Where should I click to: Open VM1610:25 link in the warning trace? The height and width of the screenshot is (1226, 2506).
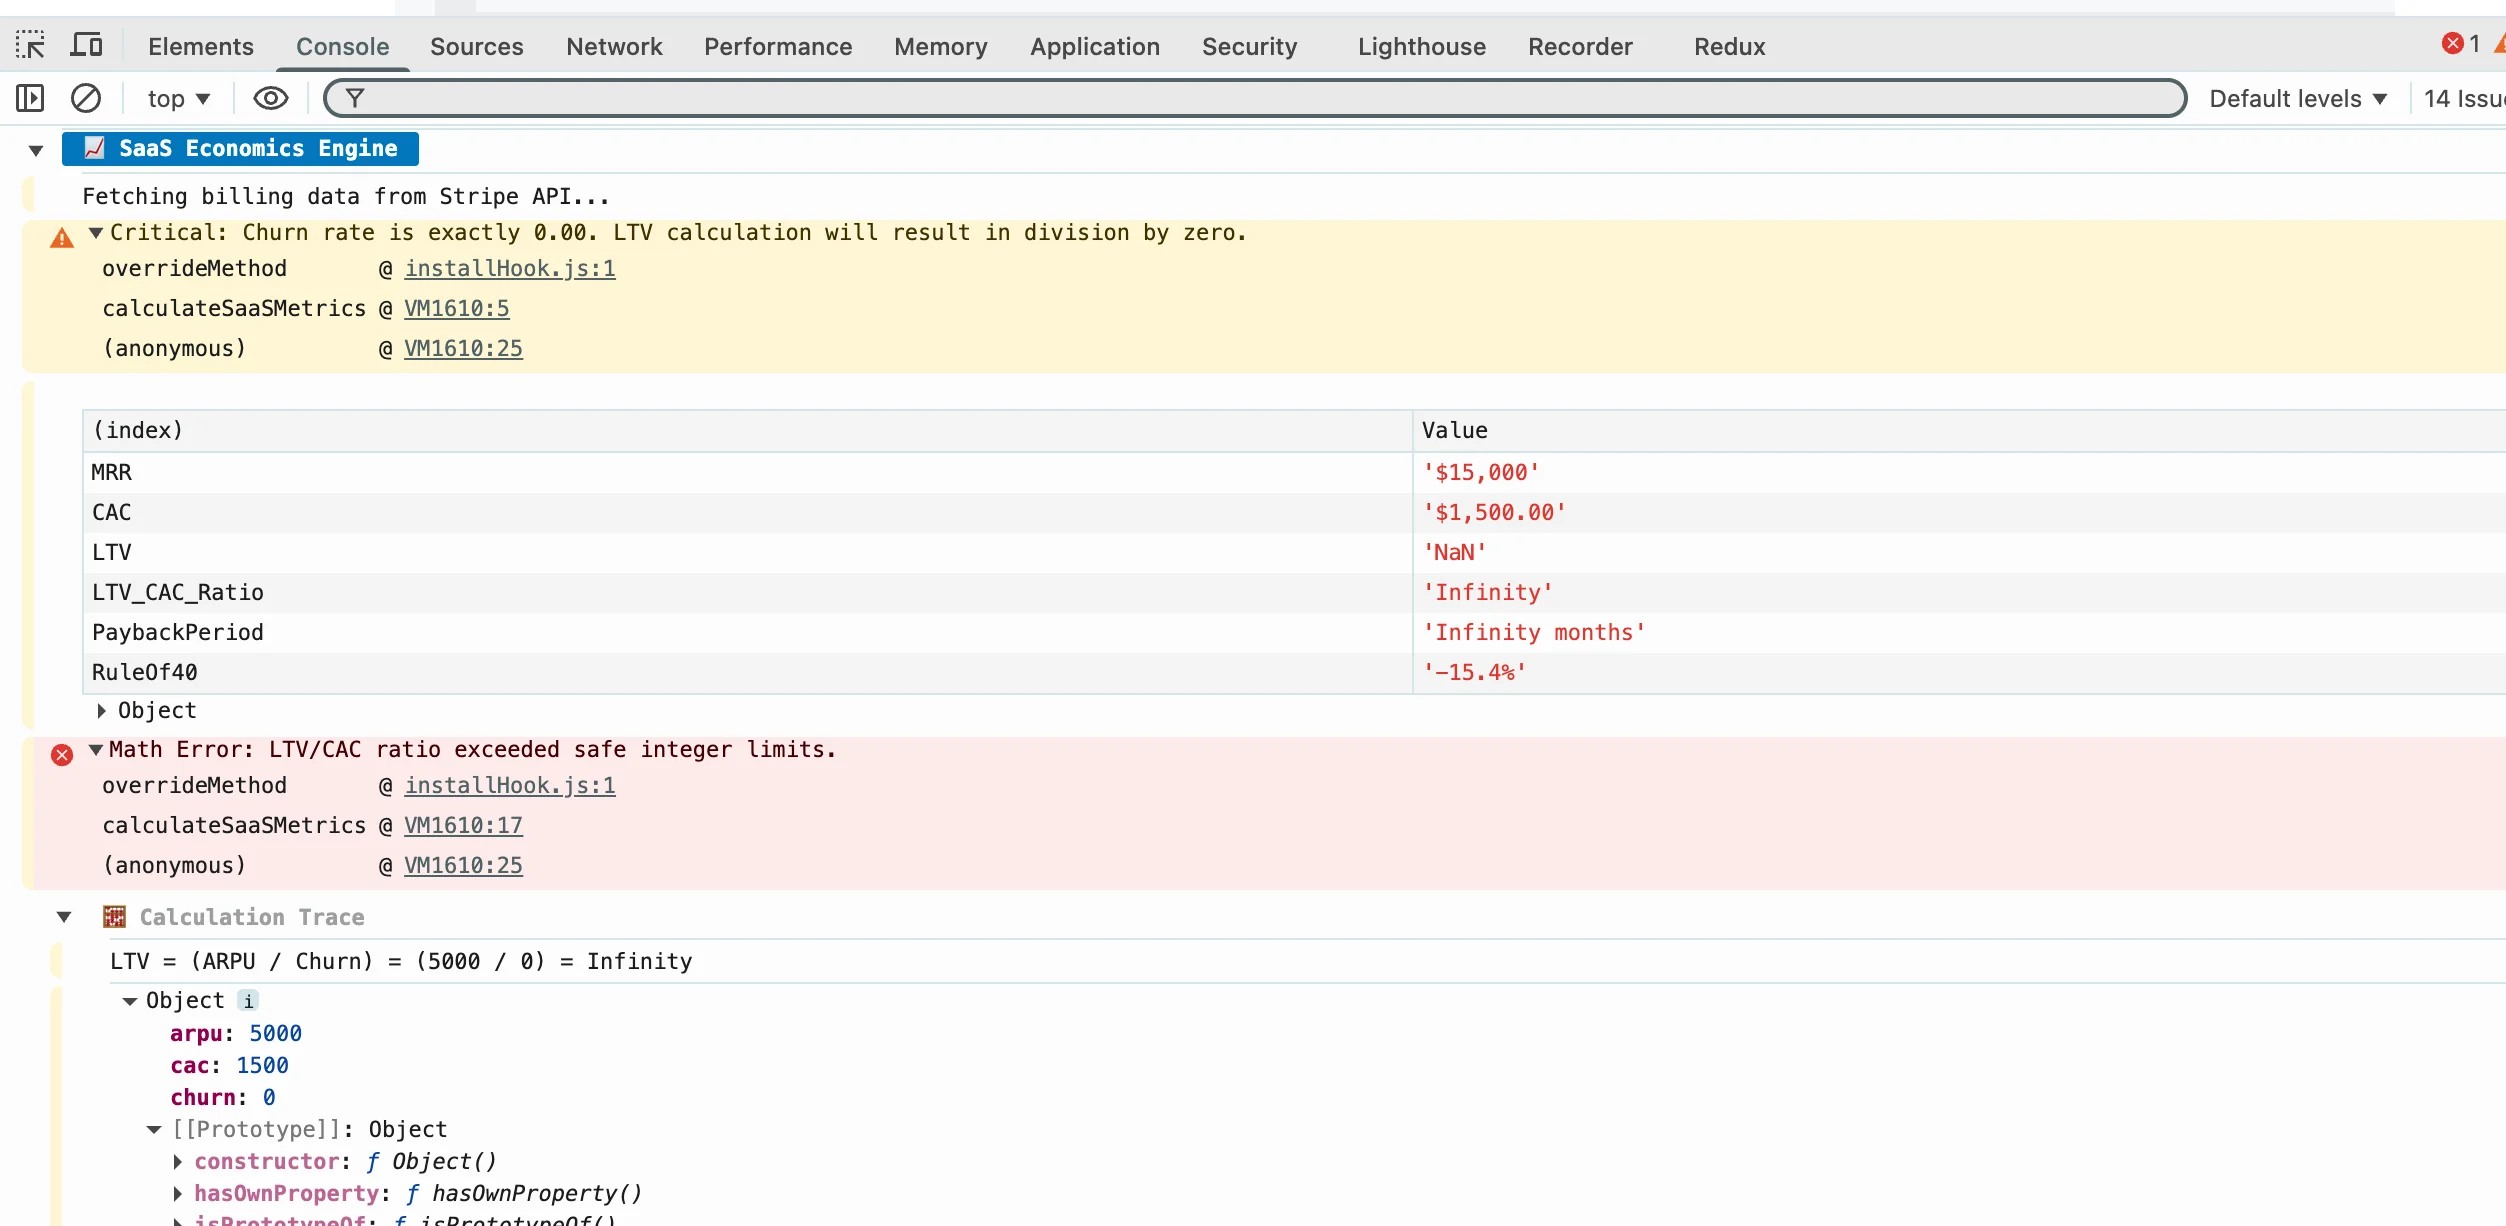point(463,349)
